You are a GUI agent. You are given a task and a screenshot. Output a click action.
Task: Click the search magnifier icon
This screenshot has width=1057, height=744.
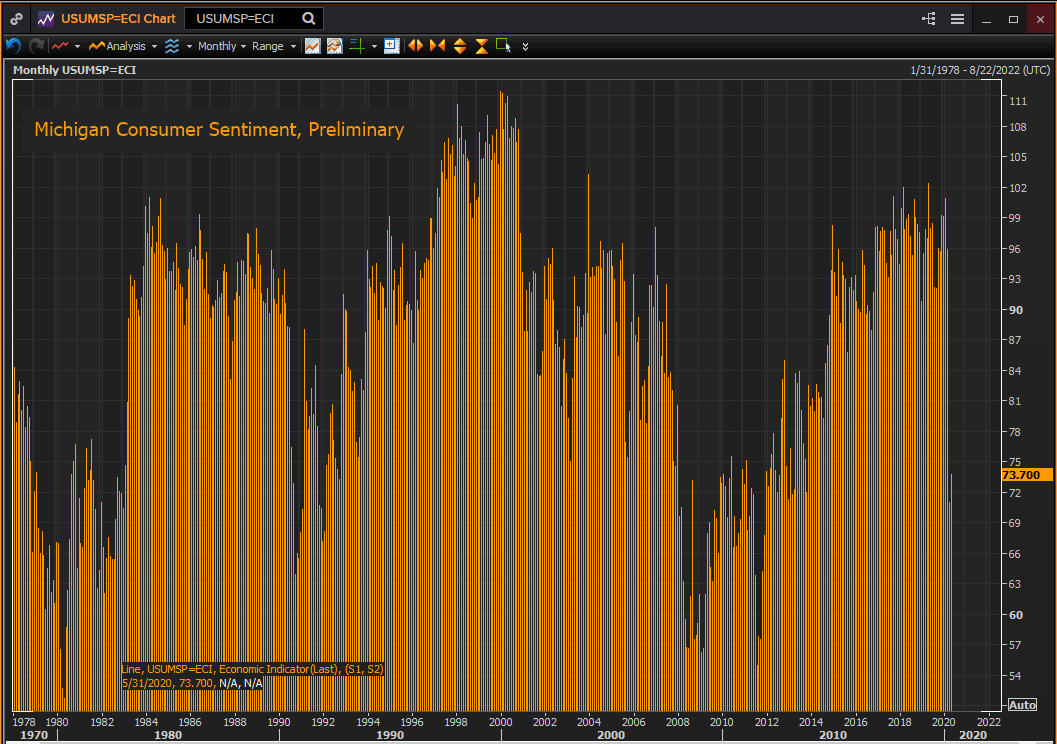click(x=309, y=18)
